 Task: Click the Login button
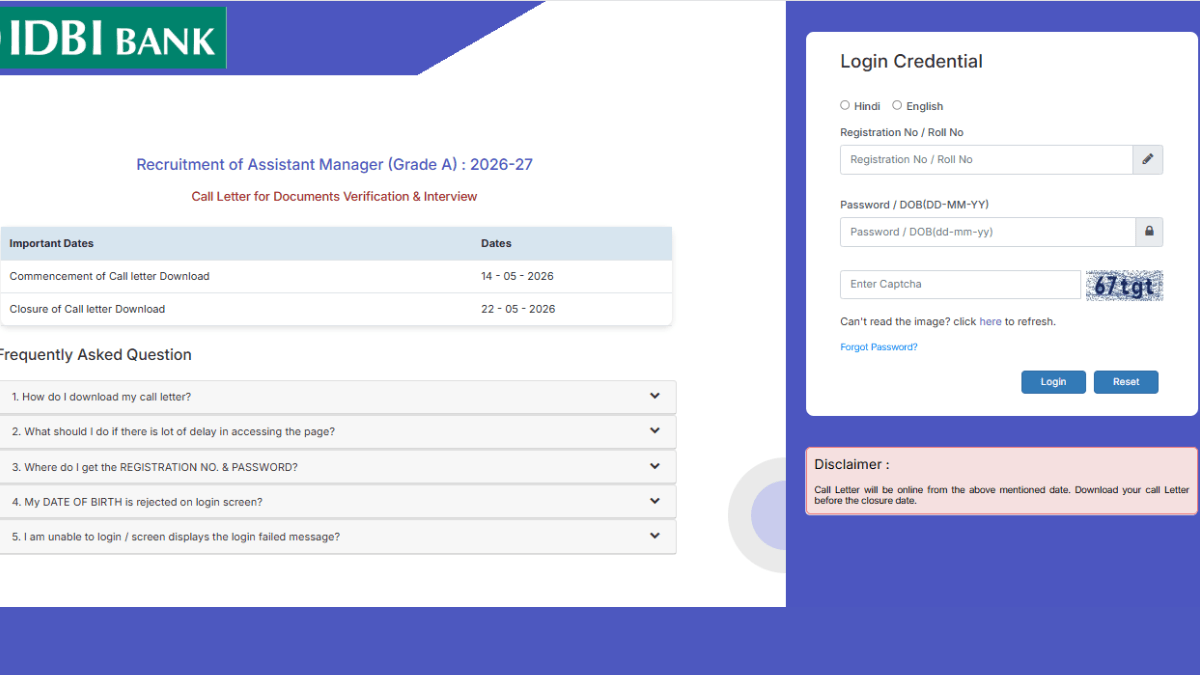click(x=1053, y=382)
